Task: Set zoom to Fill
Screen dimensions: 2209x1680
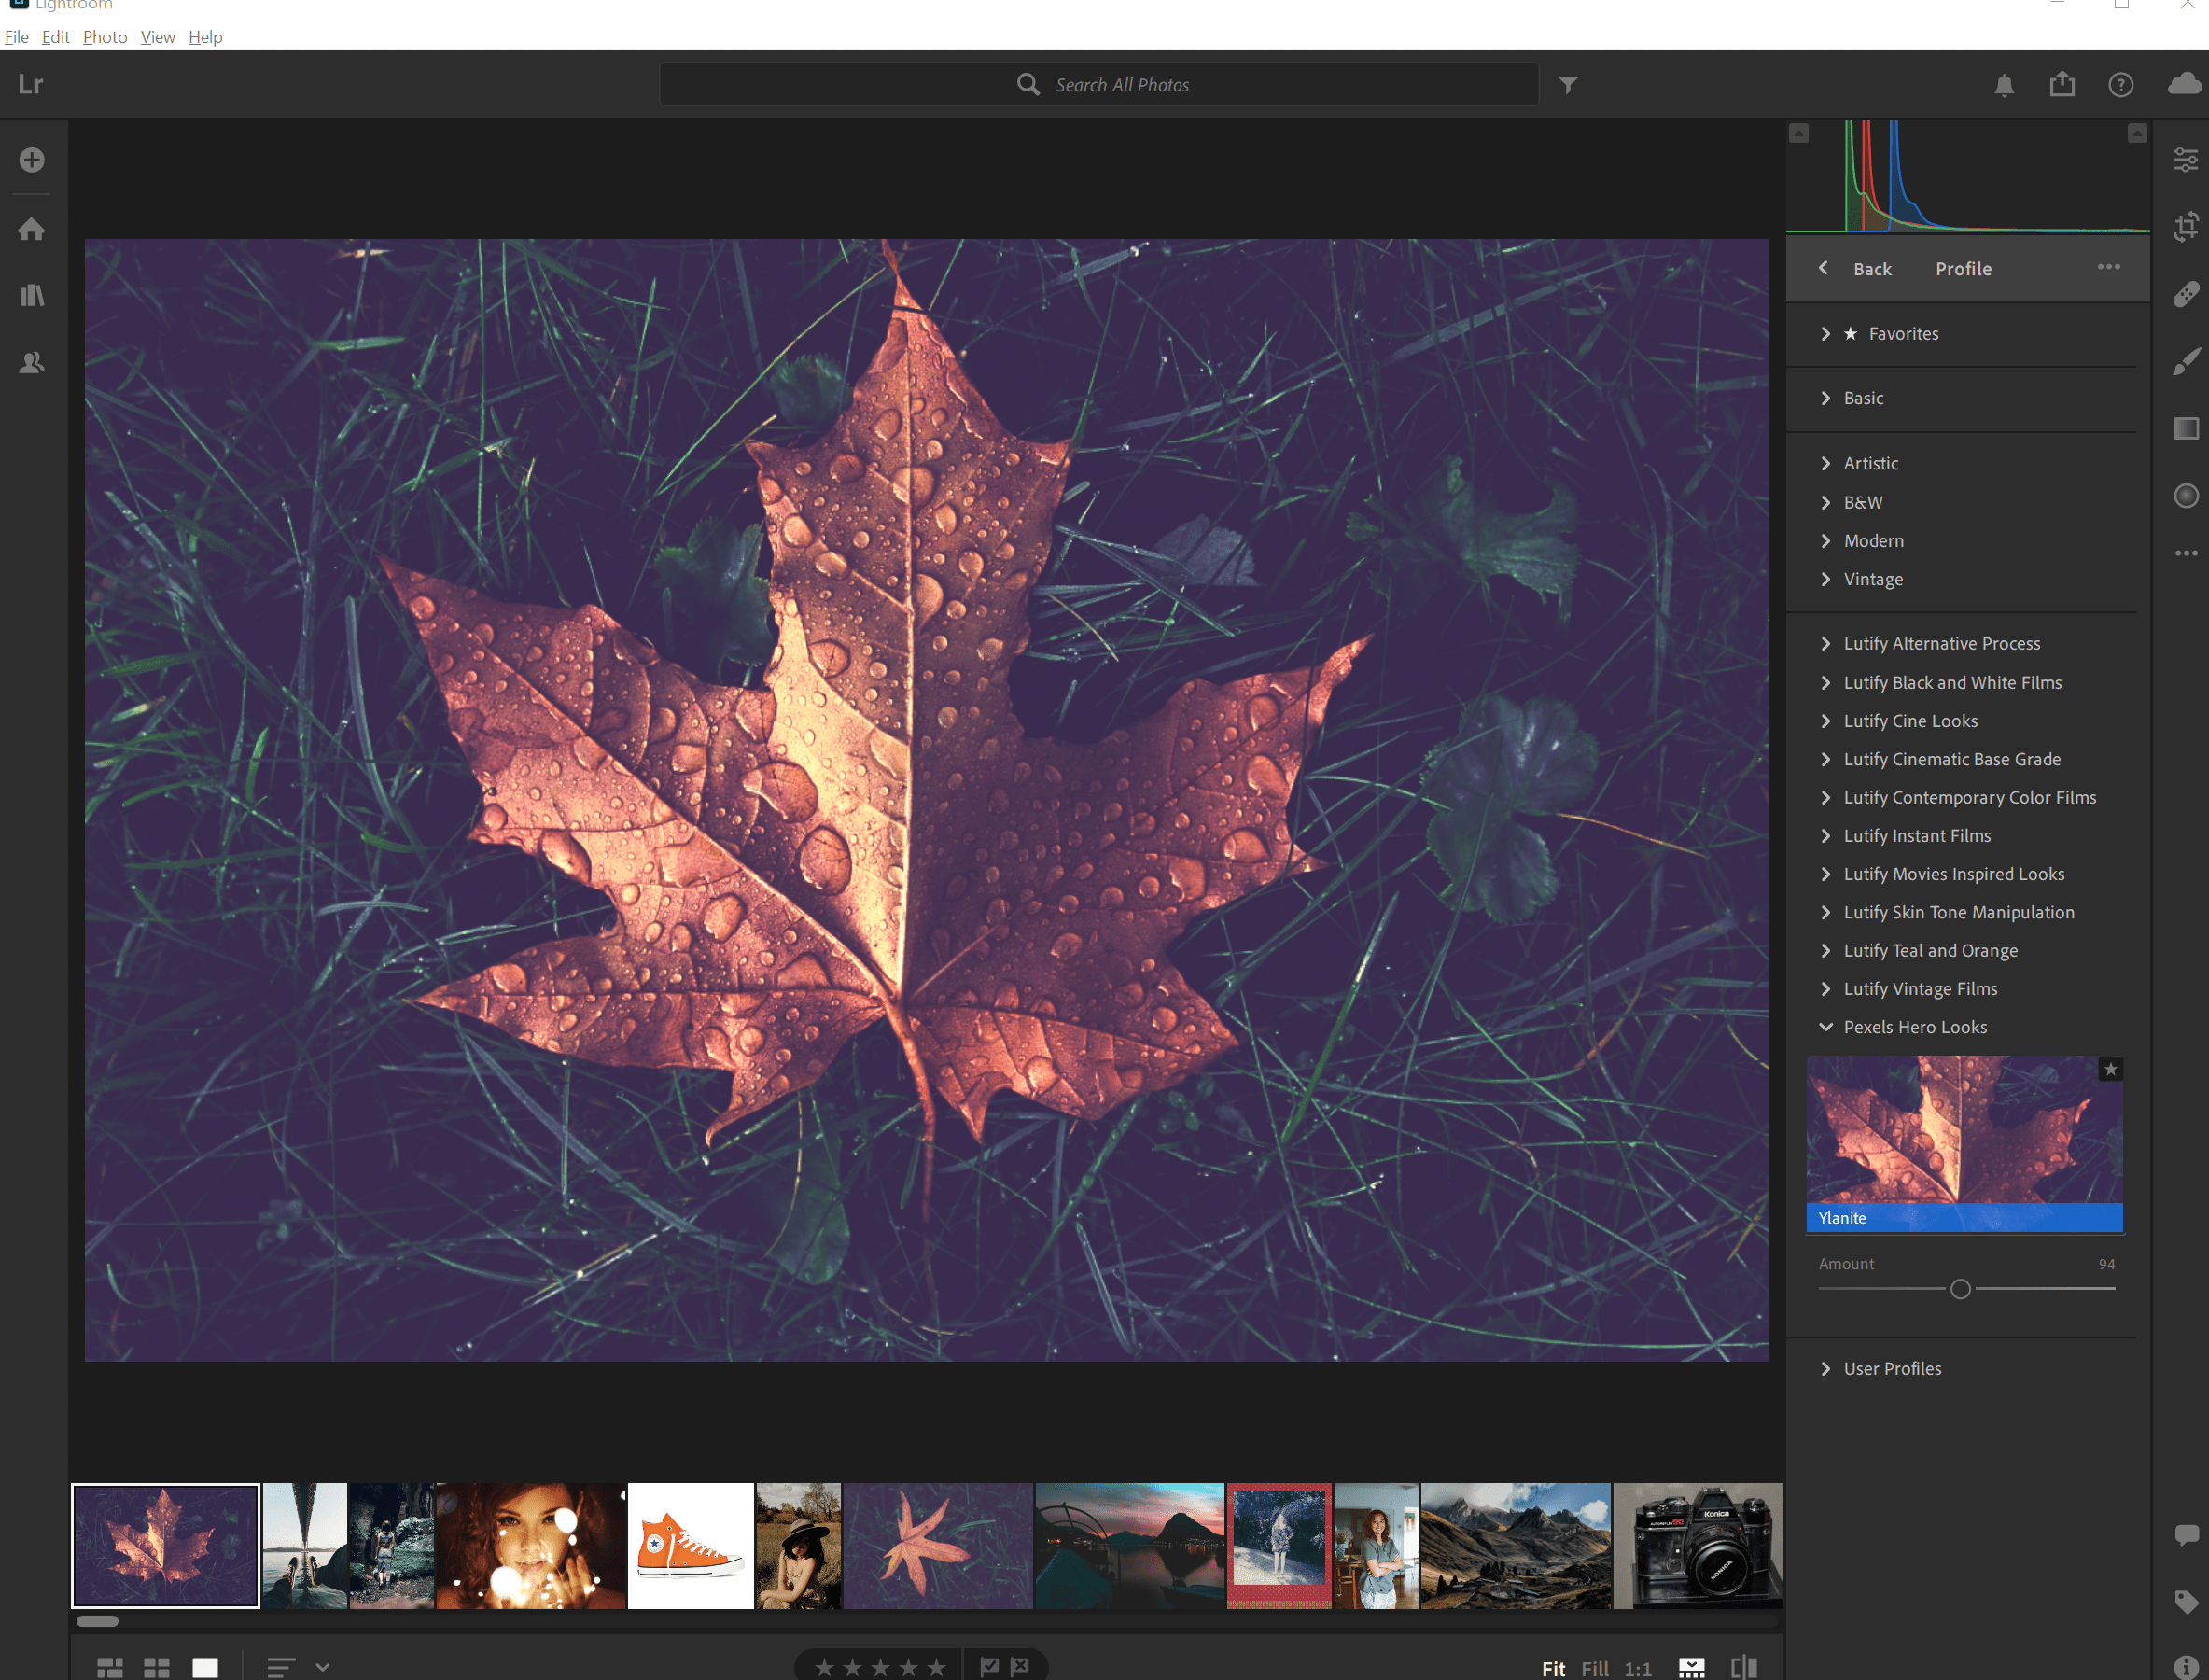Action: (1594, 1667)
